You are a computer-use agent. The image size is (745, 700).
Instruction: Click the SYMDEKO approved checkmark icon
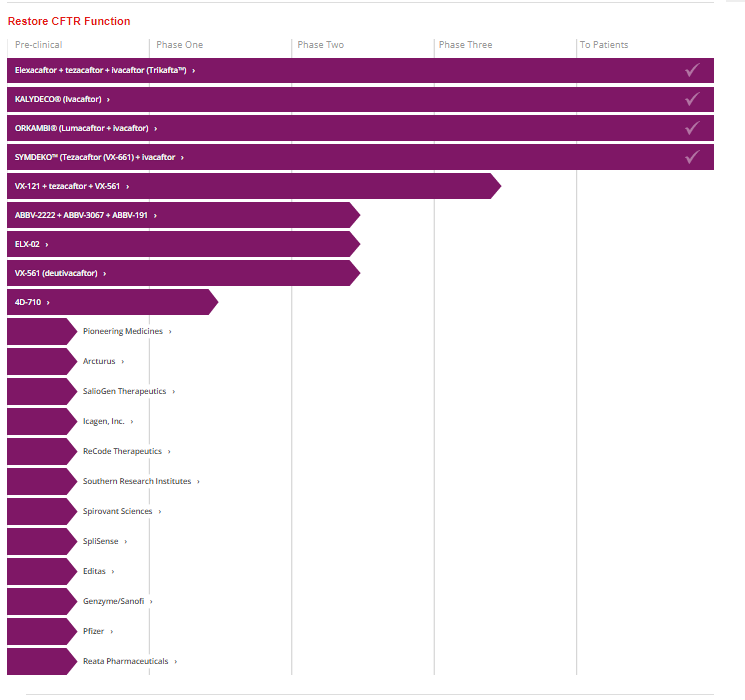pyautogui.click(x=692, y=157)
